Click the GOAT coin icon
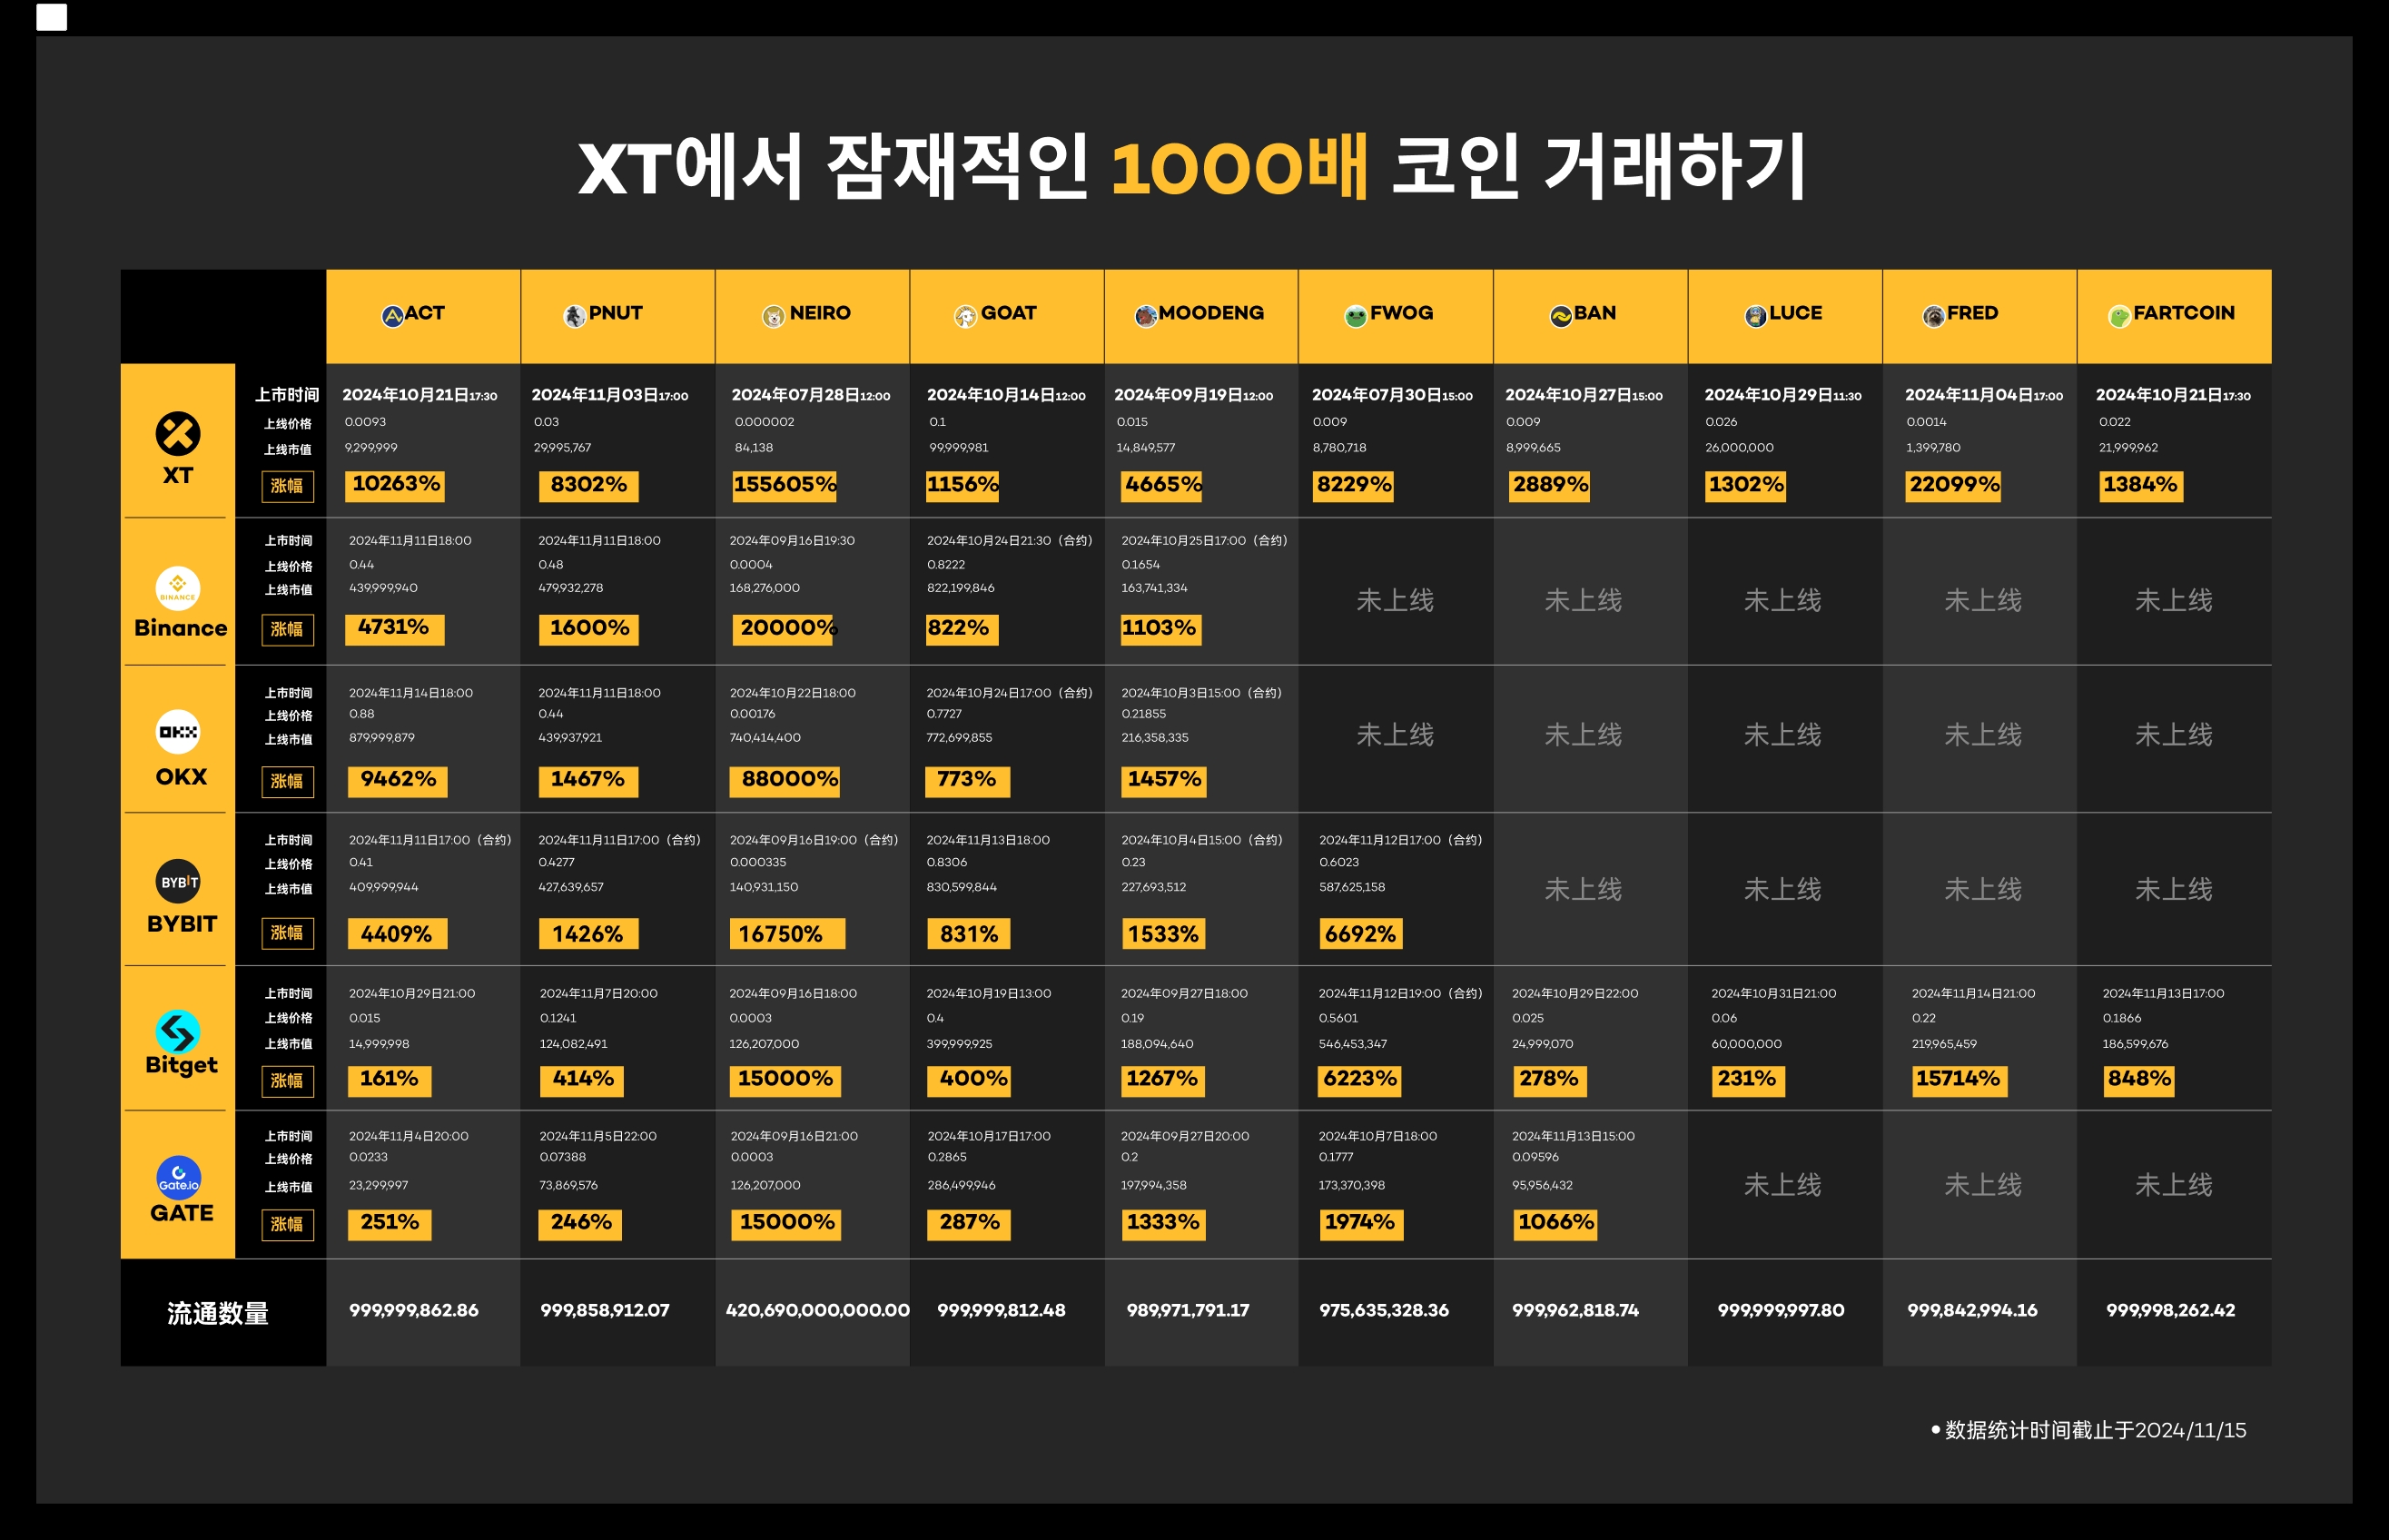Viewport: 2389px width, 1540px height. pyautogui.click(x=965, y=317)
